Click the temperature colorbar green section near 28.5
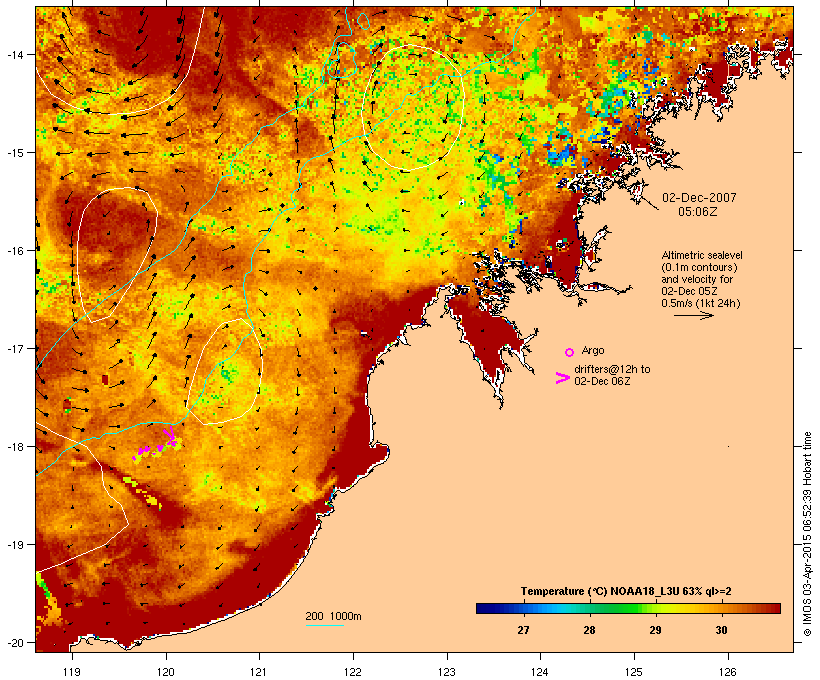 622,608
